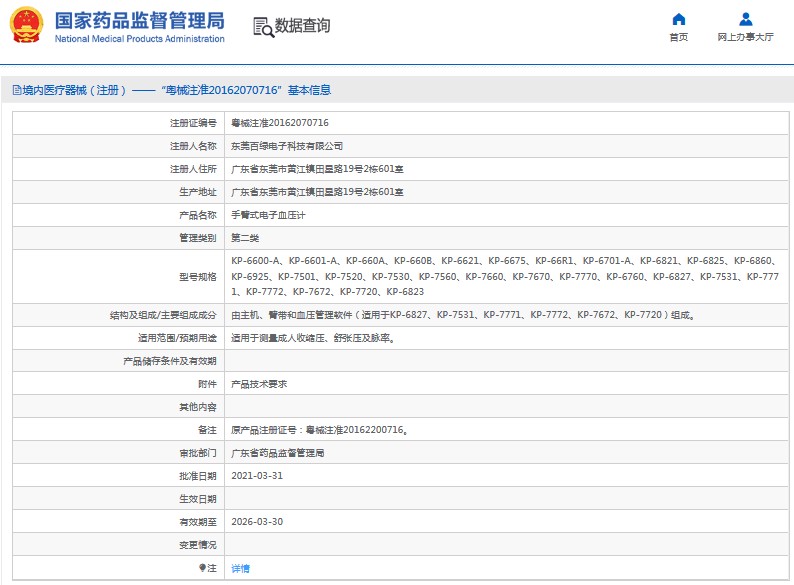Click the 管理类别 row label
The width and height of the screenshot is (794, 585).
click(197, 238)
